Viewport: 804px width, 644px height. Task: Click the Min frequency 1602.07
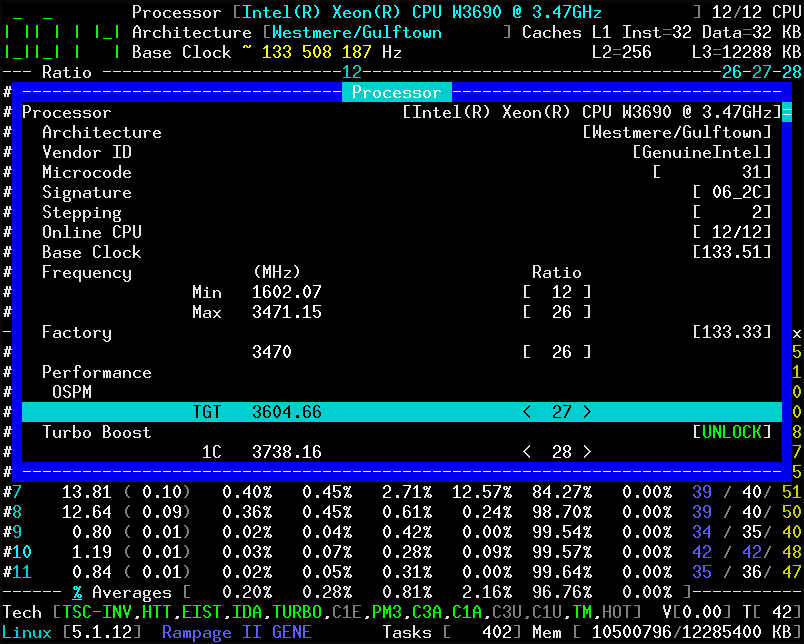(287, 292)
